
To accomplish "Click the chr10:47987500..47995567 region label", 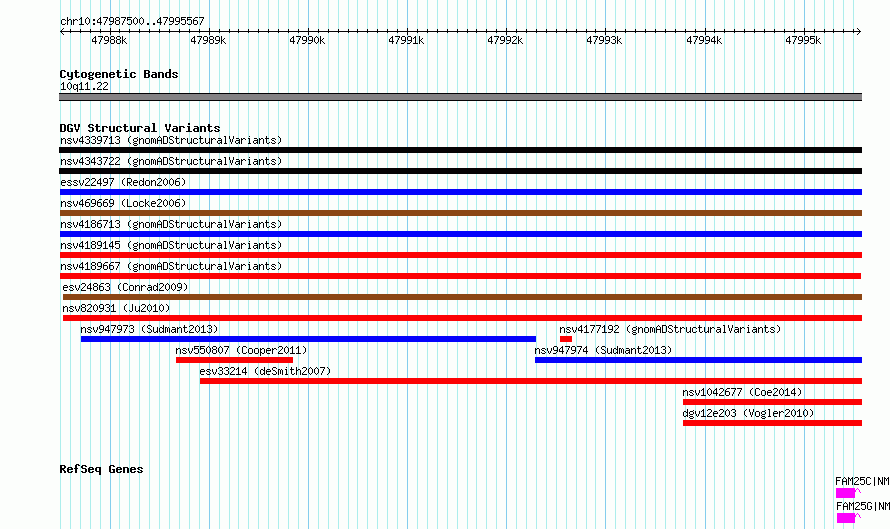I will click(x=132, y=21).
